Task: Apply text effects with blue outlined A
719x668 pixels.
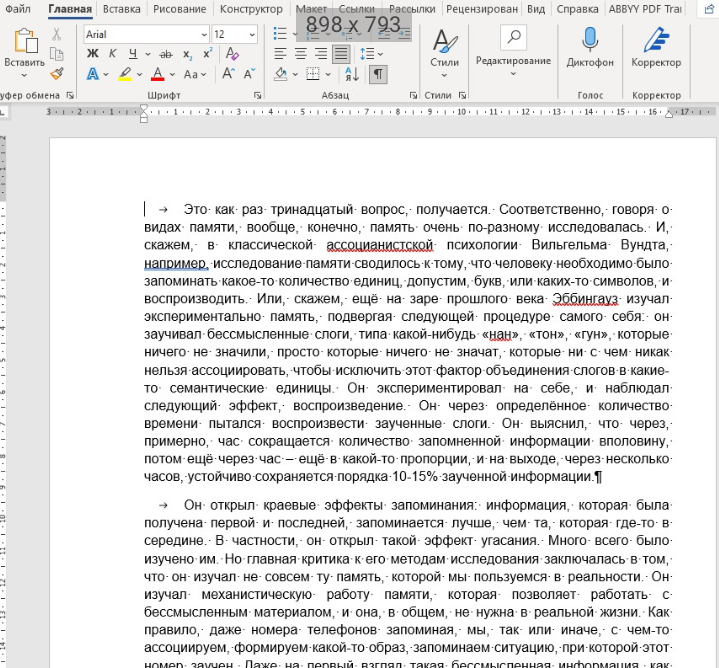Action: [93, 74]
